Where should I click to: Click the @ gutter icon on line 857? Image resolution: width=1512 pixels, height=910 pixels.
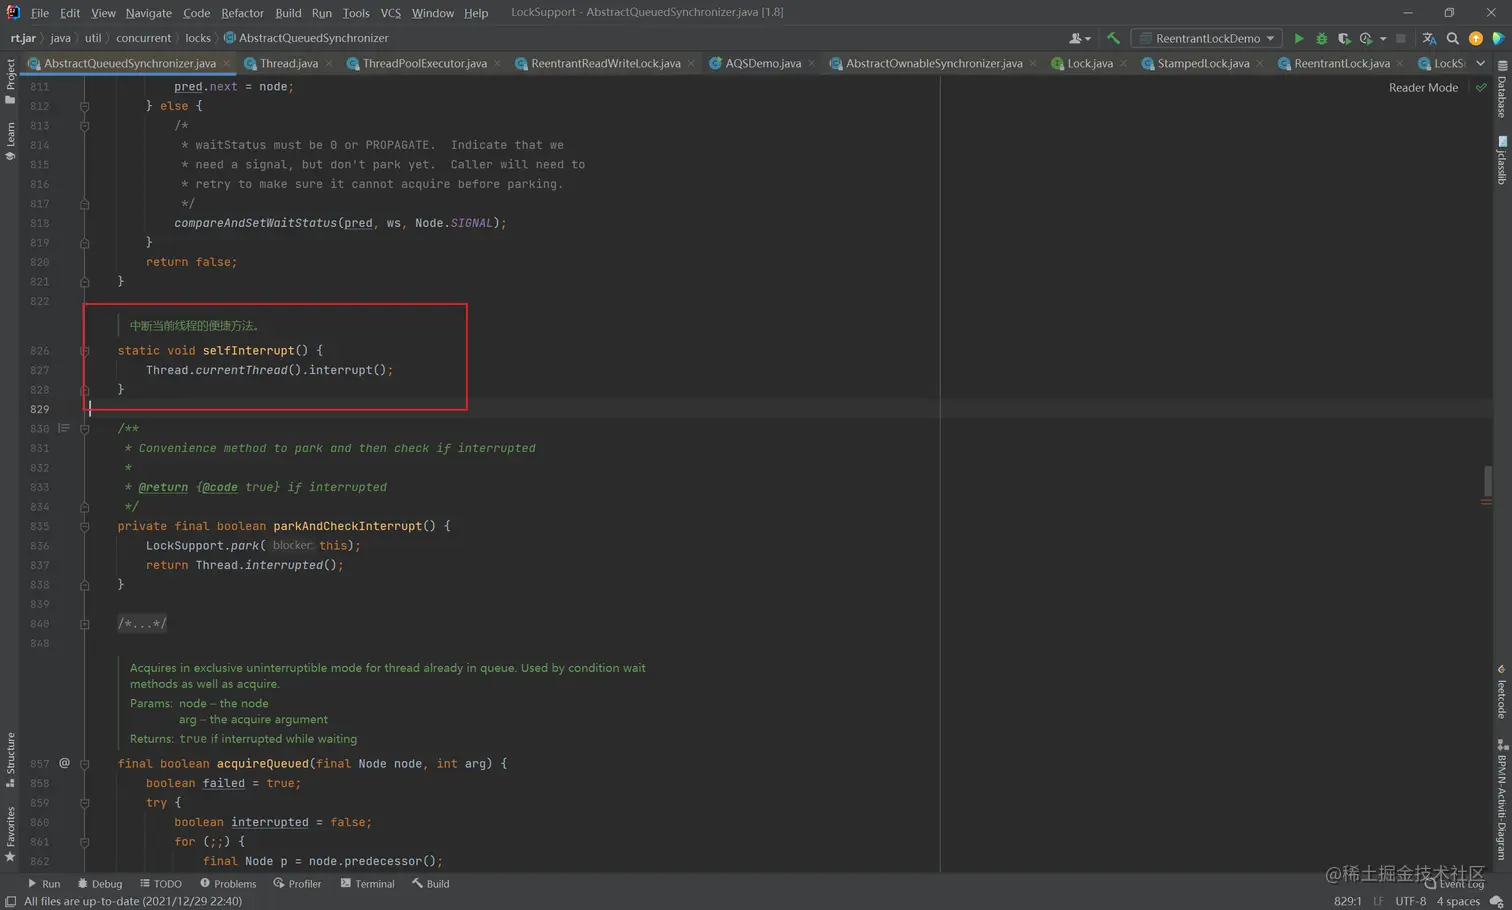tap(64, 763)
